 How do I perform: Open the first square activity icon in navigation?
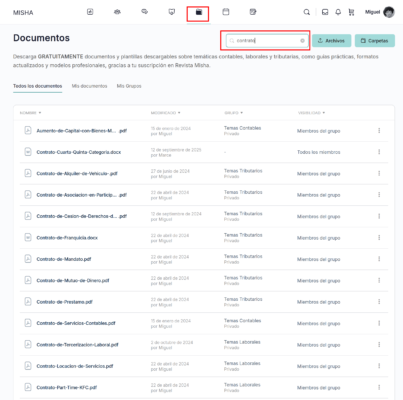90,12
